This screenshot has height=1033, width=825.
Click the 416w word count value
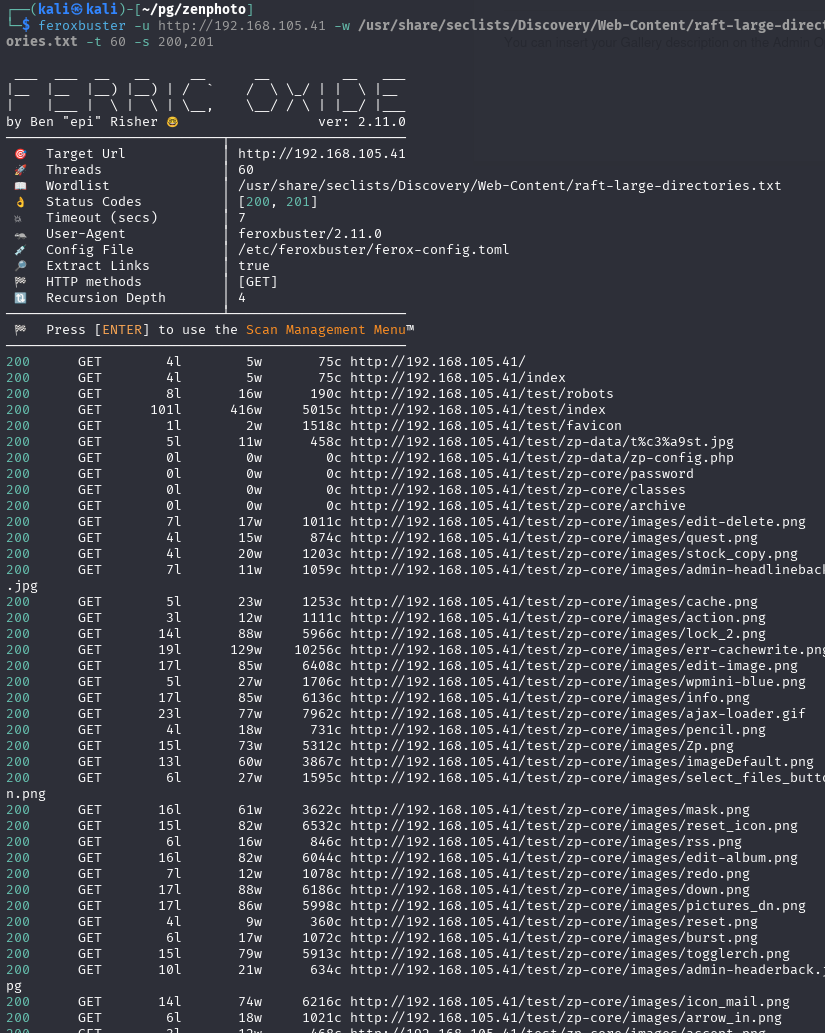click(x=246, y=410)
